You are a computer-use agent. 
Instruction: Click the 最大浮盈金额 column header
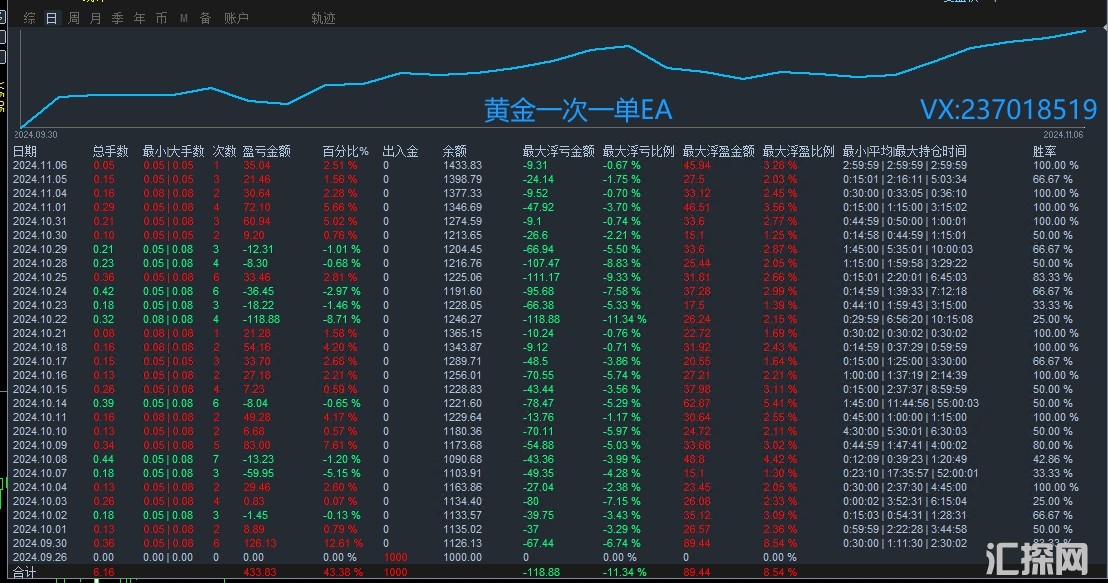[x=719, y=151]
